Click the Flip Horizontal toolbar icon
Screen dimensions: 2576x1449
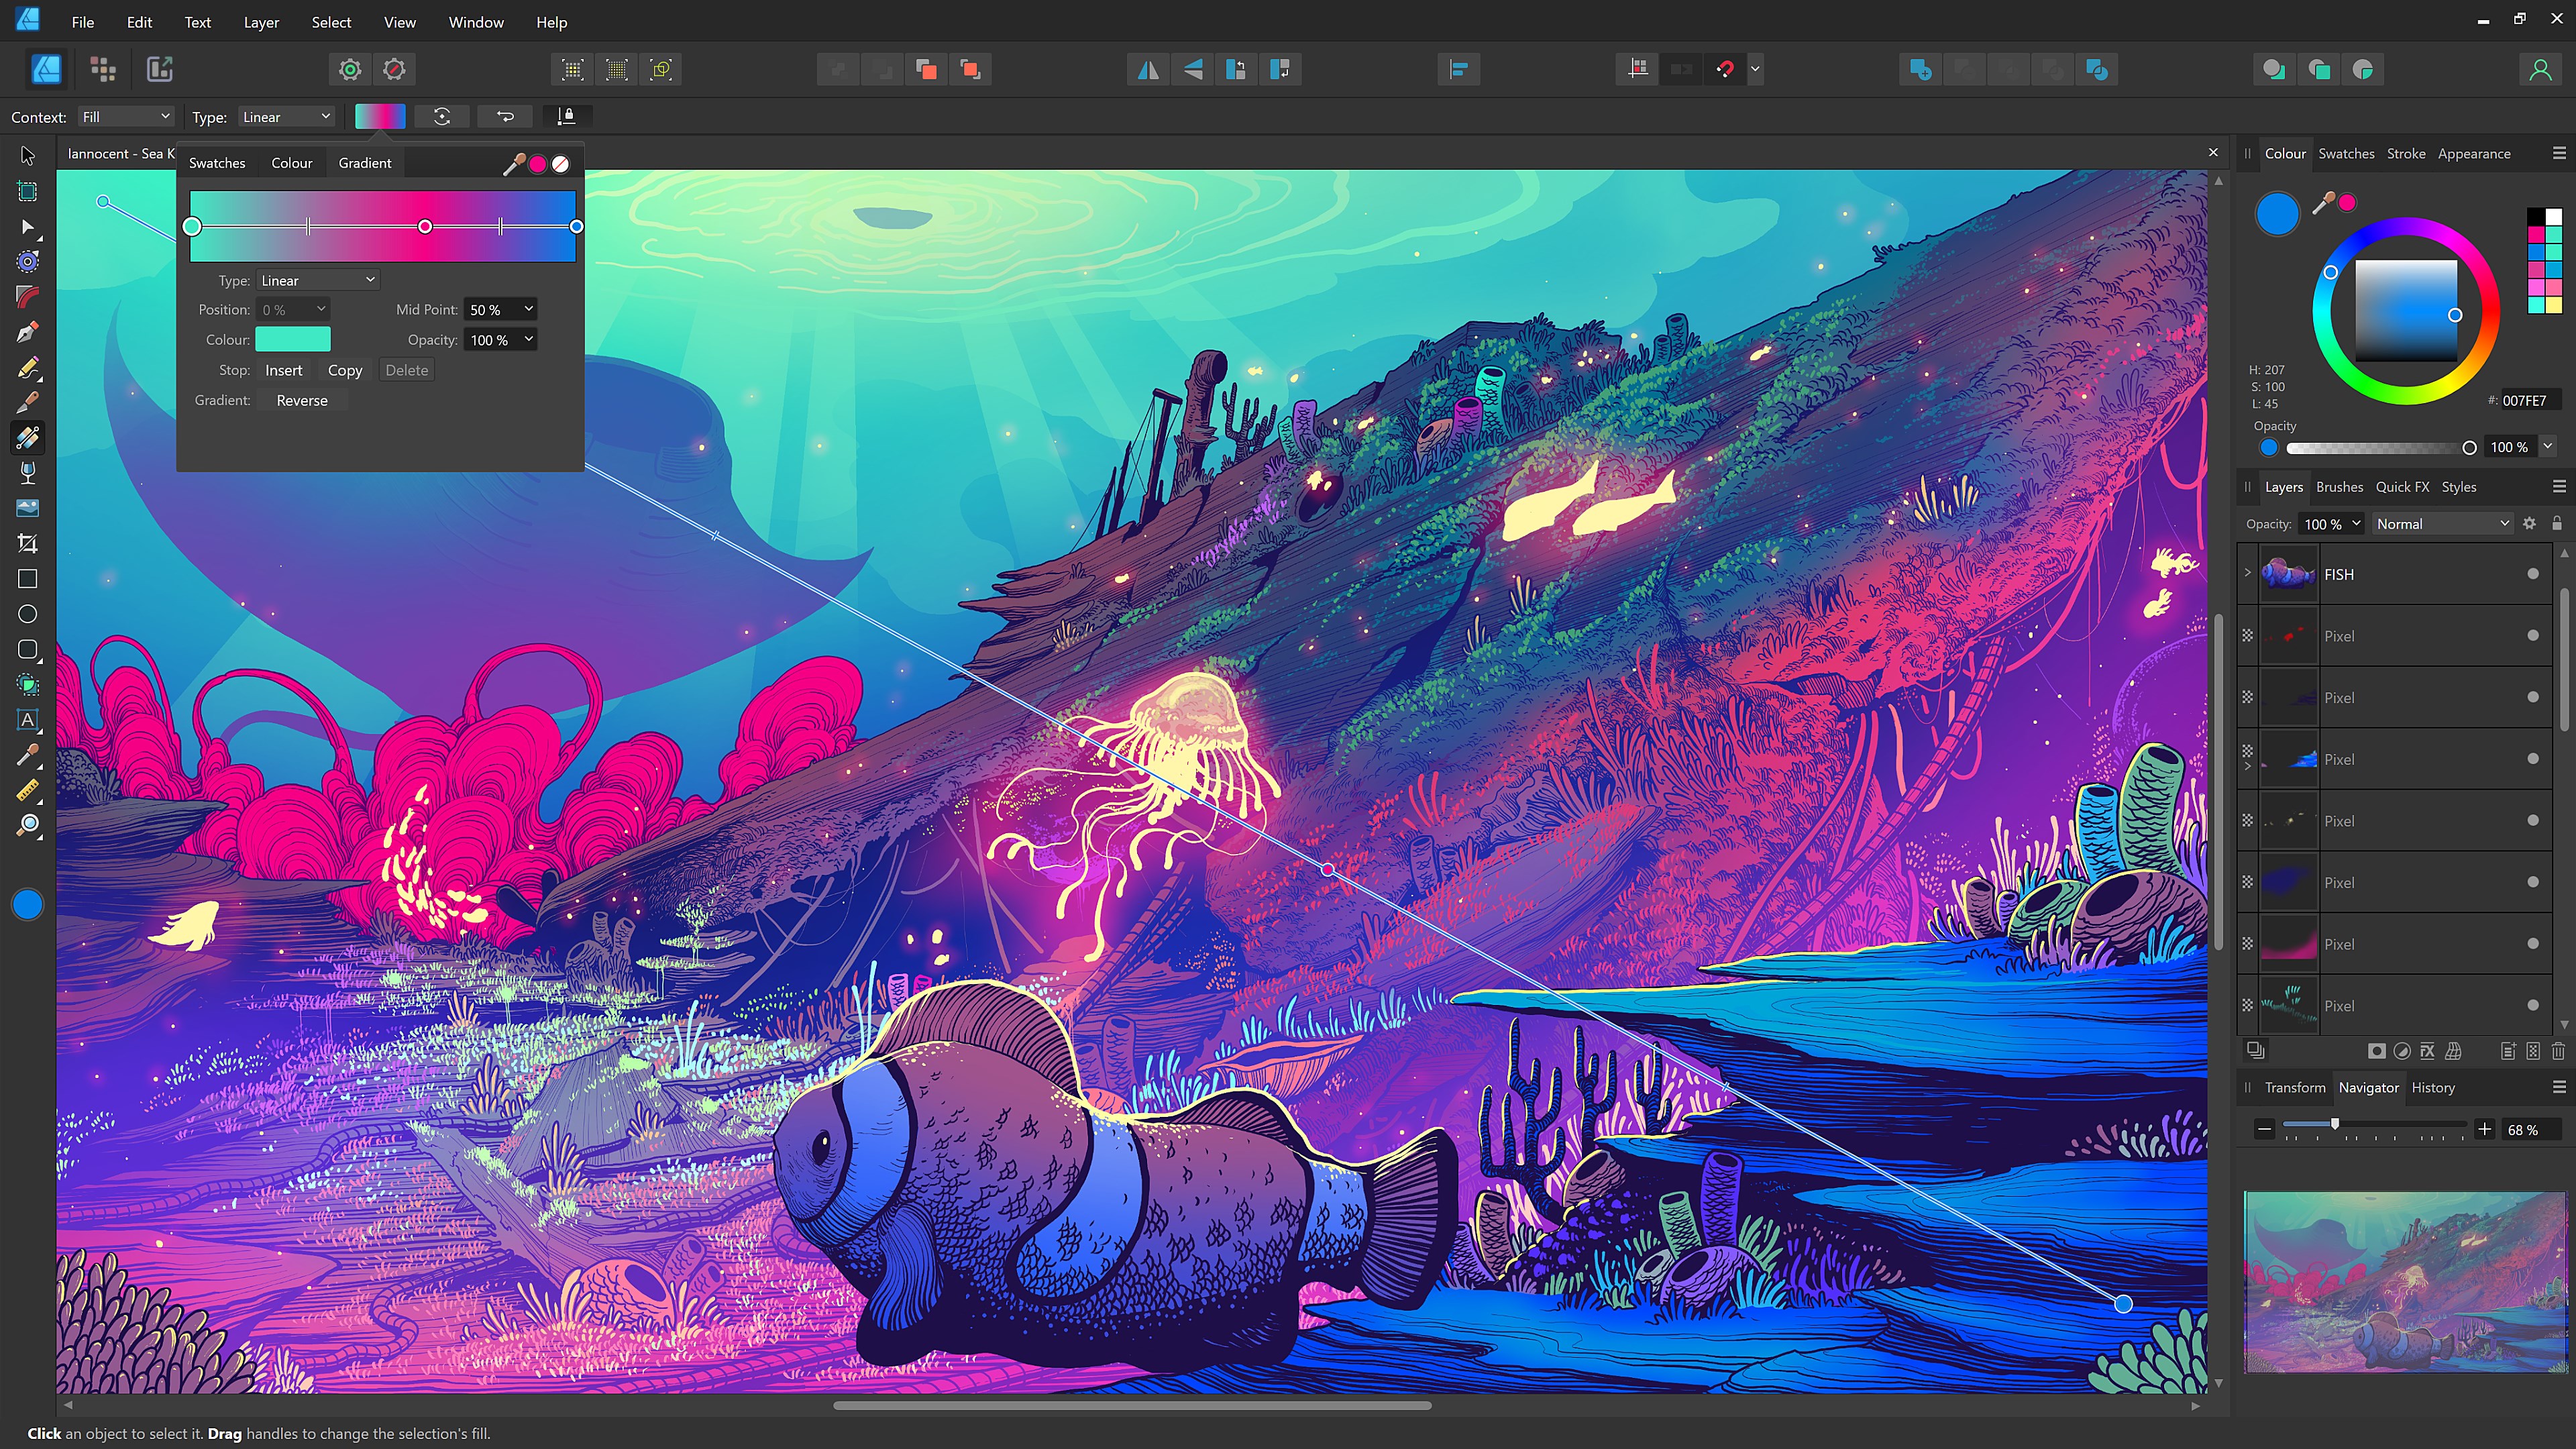tap(1148, 69)
